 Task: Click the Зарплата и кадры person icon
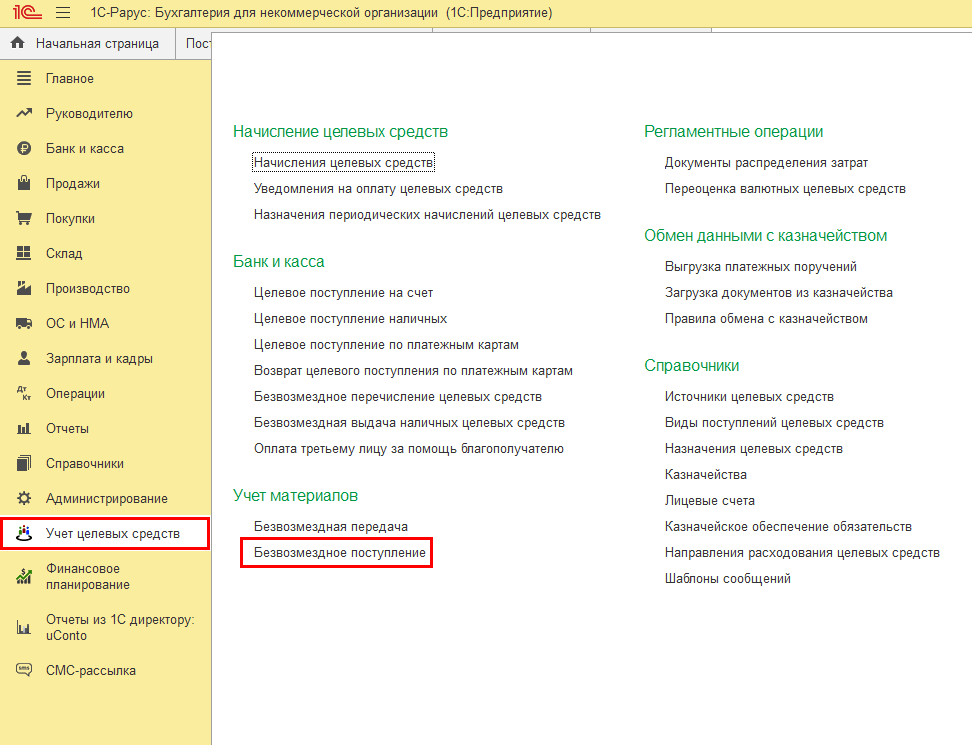(x=25, y=359)
